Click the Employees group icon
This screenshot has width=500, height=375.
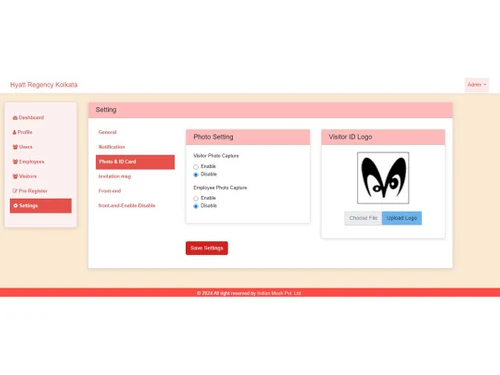tap(15, 162)
